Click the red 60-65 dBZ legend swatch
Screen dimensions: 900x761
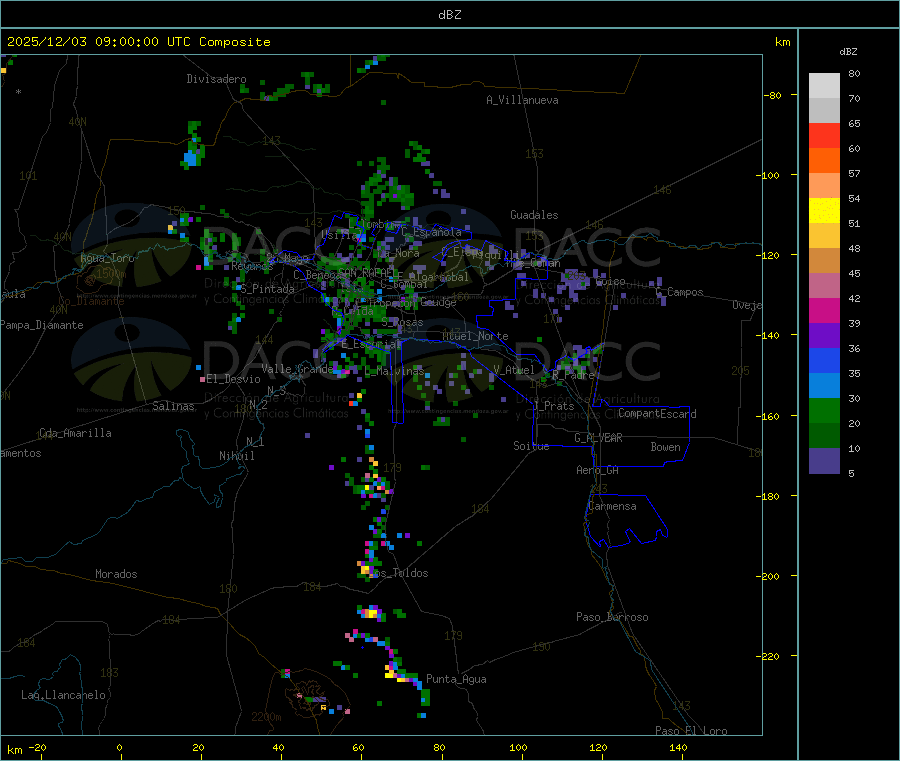824,135
